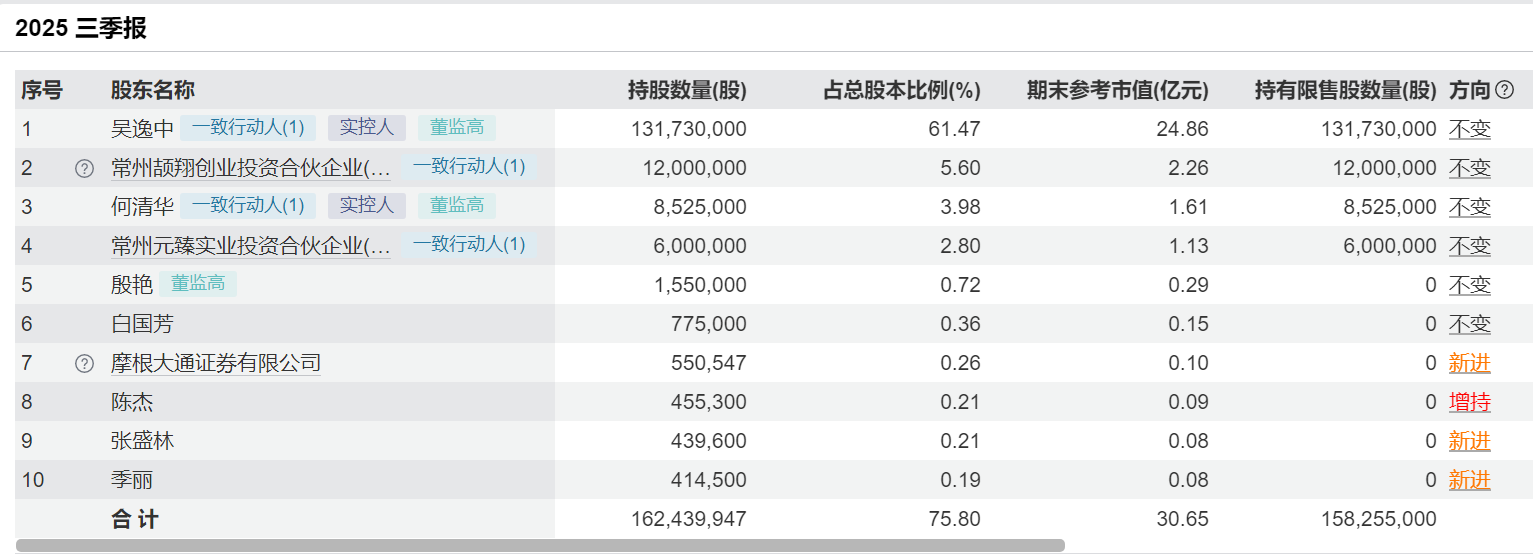Click the 不变 link in 白国芳's row
1533x555 pixels.
pos(1469,325)
